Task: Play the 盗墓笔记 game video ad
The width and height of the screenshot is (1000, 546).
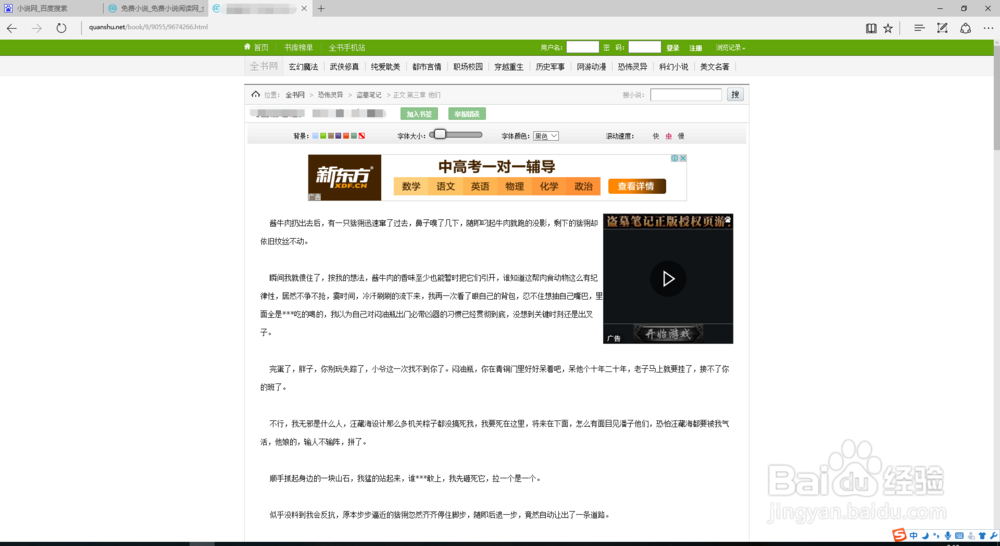Action: [668, 279]
